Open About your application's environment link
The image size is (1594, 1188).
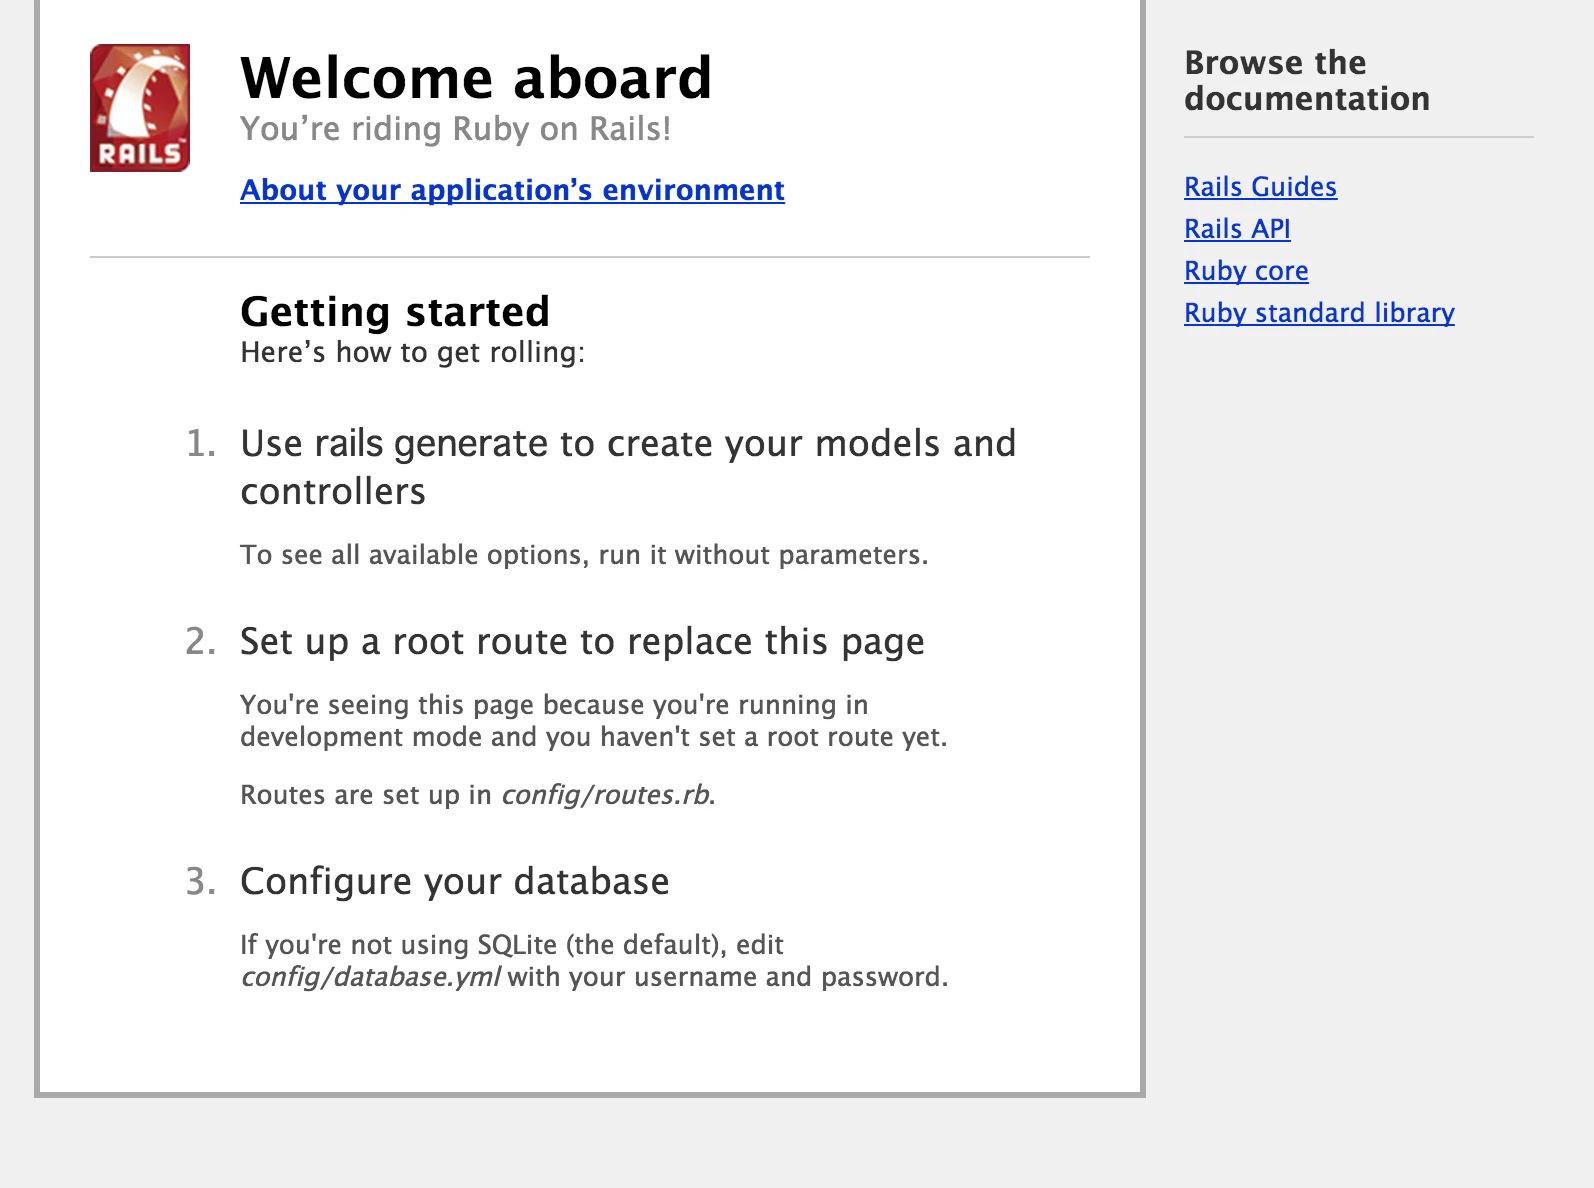(x=512, y=190)
